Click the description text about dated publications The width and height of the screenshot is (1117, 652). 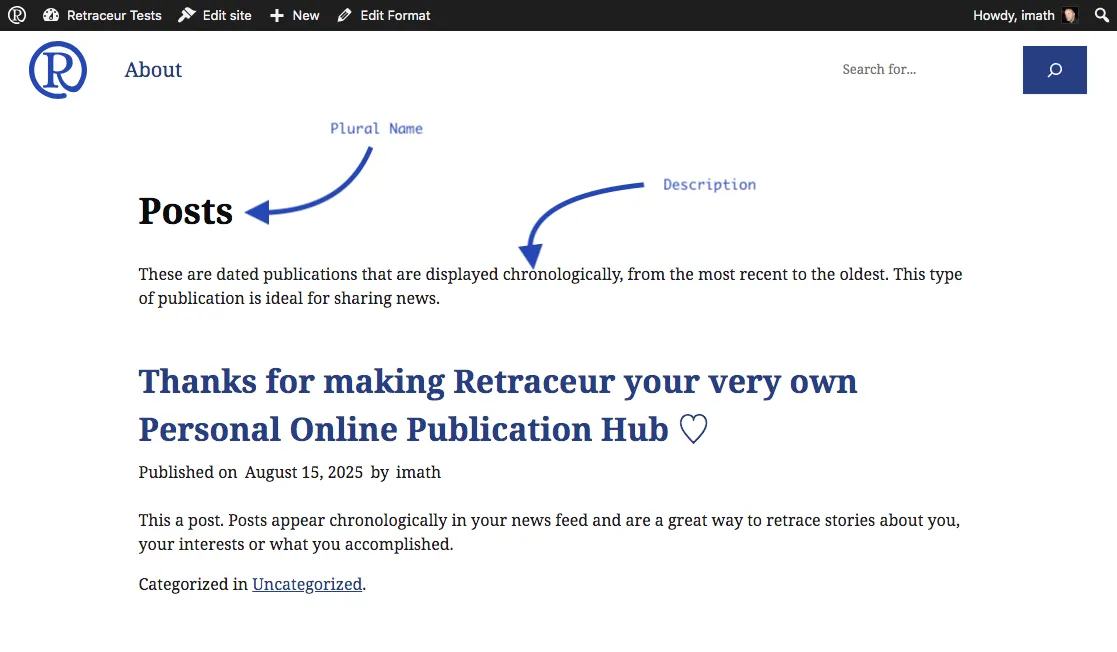pyautogui.click(x=550, y=286)
